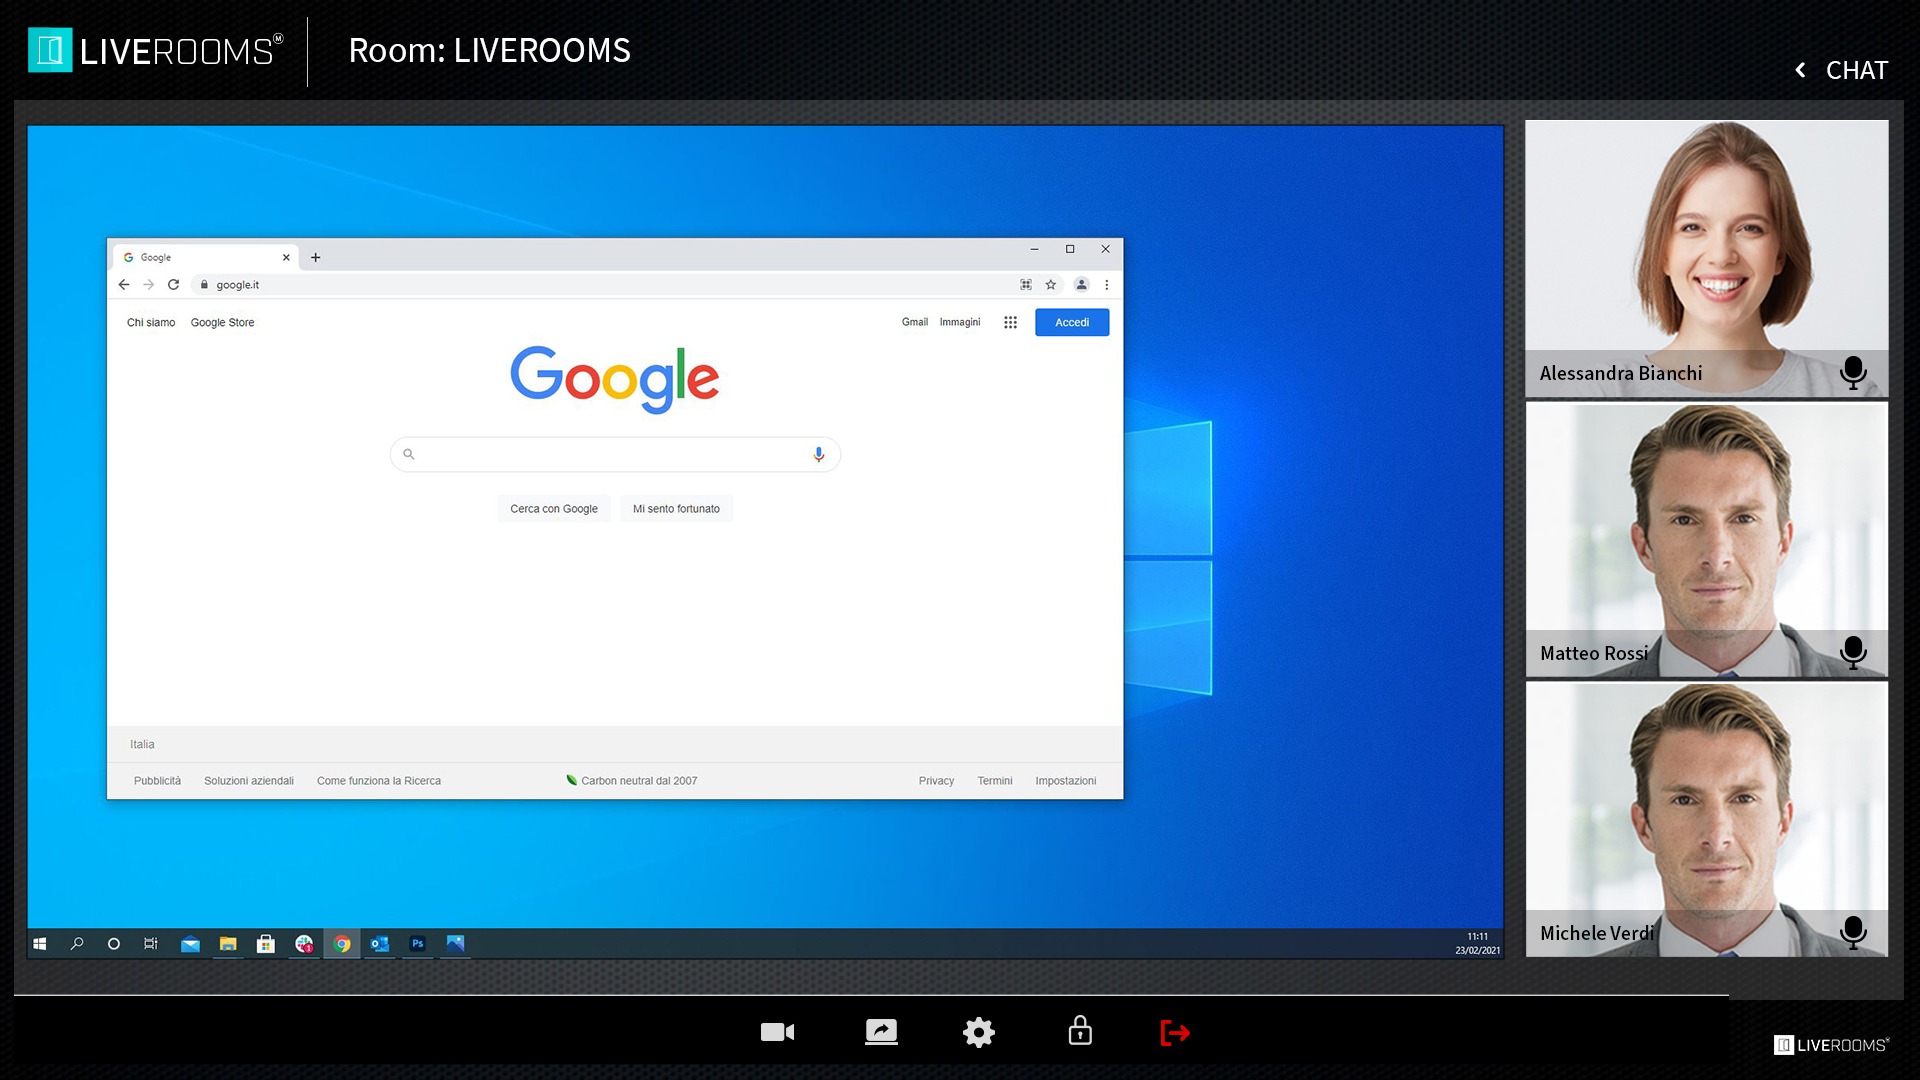The image size is (1920, 1080).
Task: Reload the Google page
Action: pos(173,285)
